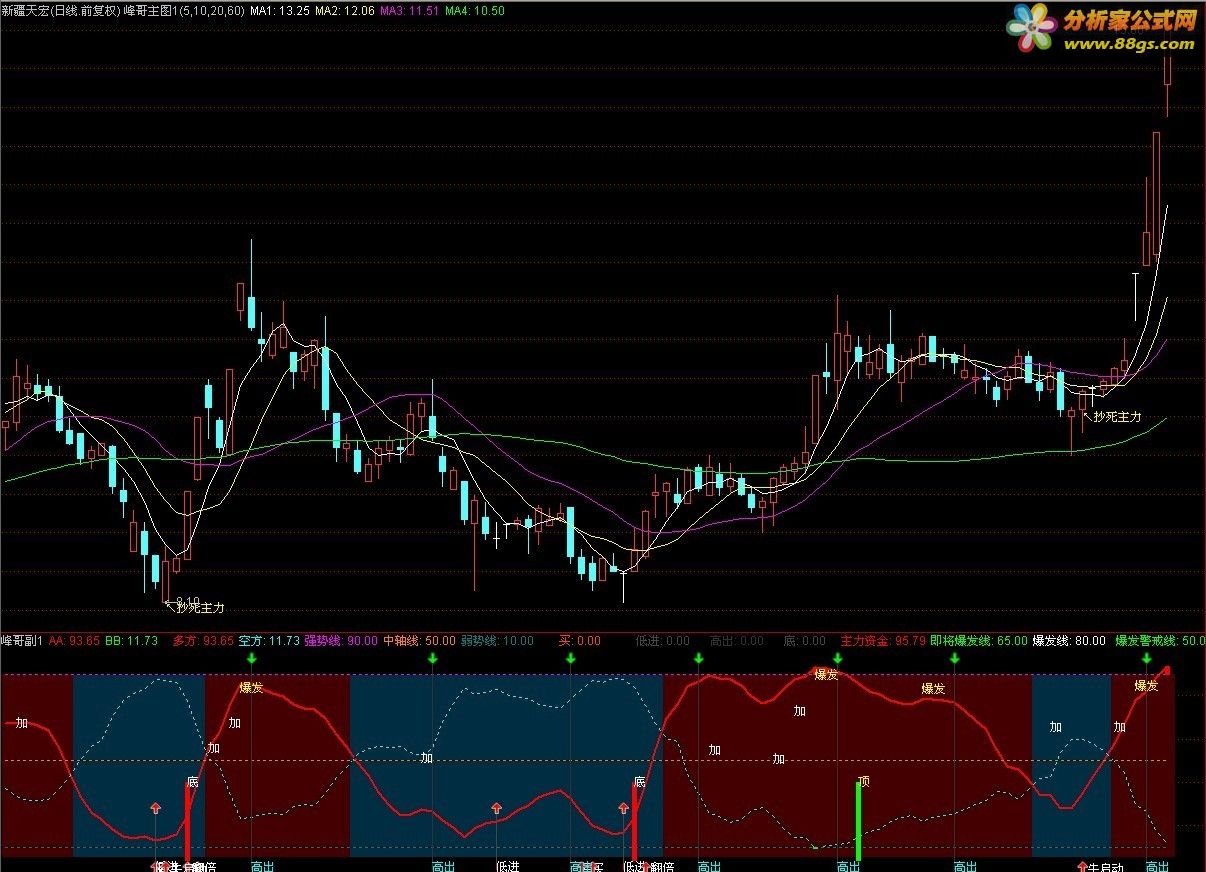Select the 多方: 93.65 value
The image size is (1206, 872).
203,641
